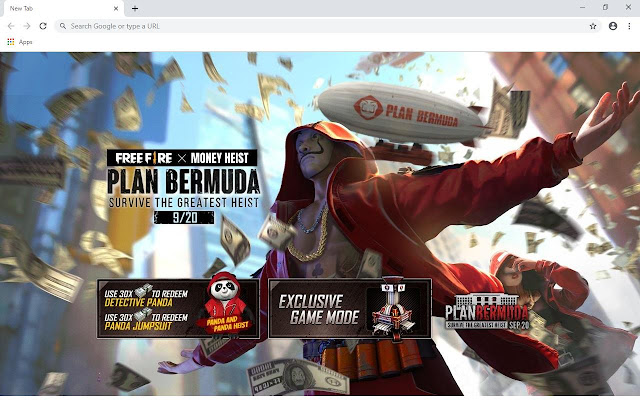Minimize the Chrome window
The image size is (640, 400).
click(x=582, y=7)
